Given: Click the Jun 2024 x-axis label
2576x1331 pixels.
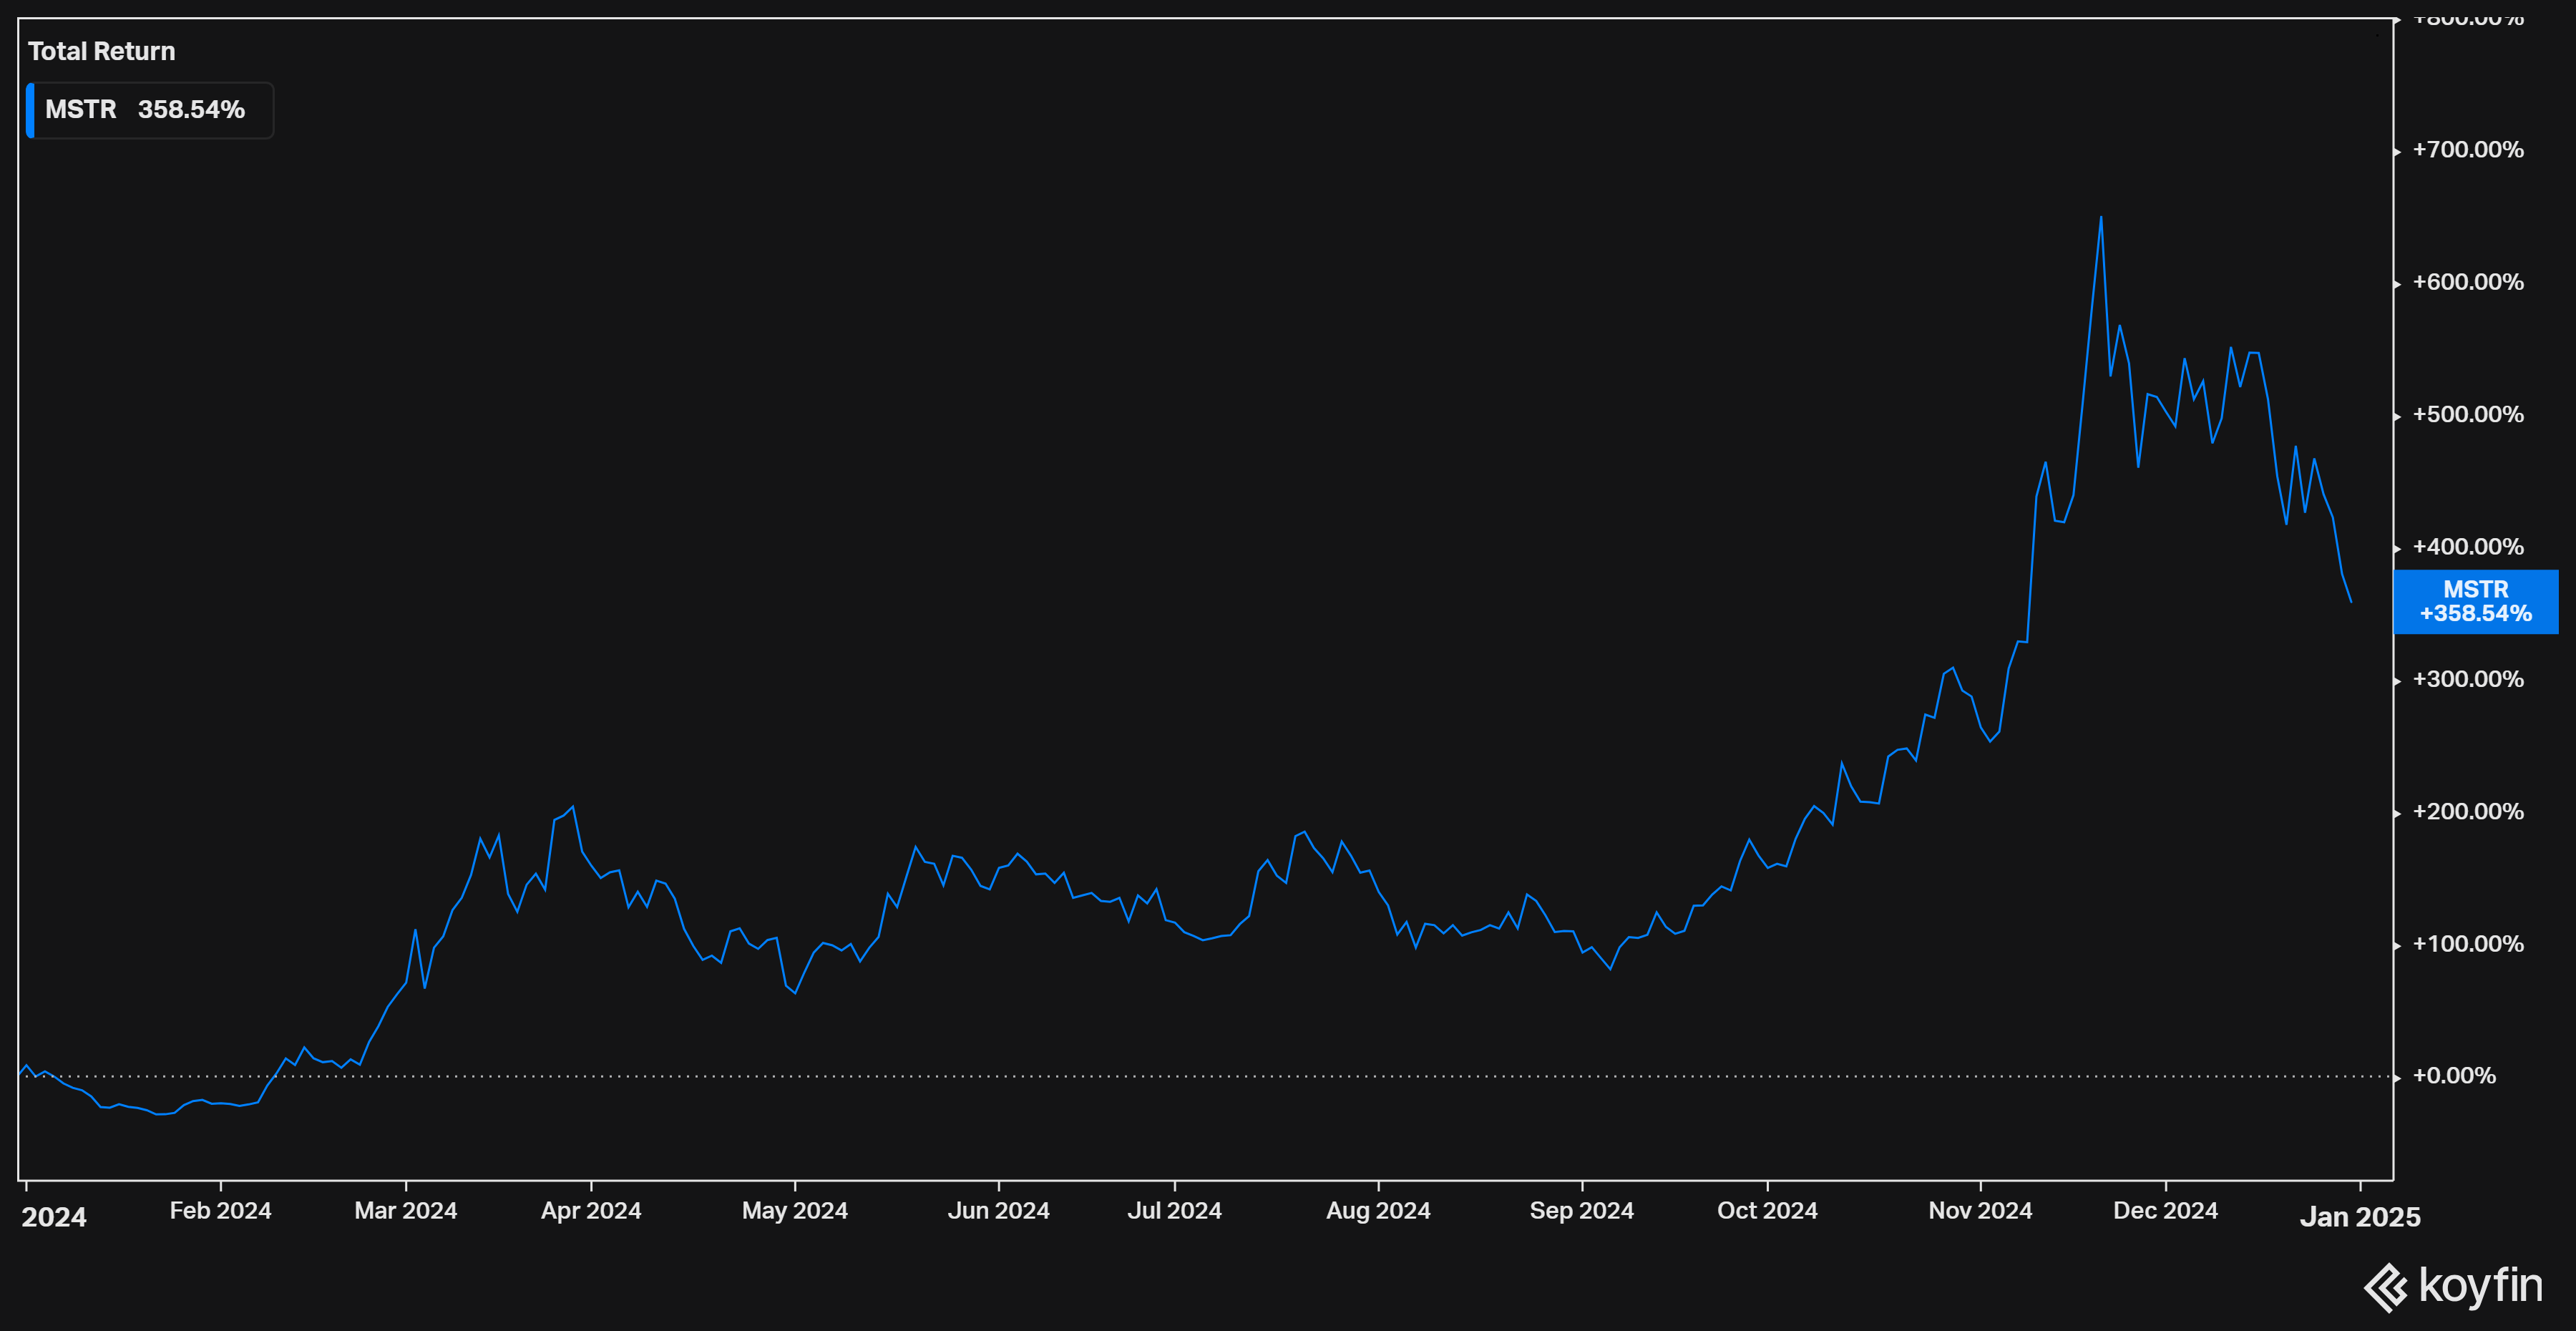Looking at the screenshot, I should click(x=998, y=1210).
